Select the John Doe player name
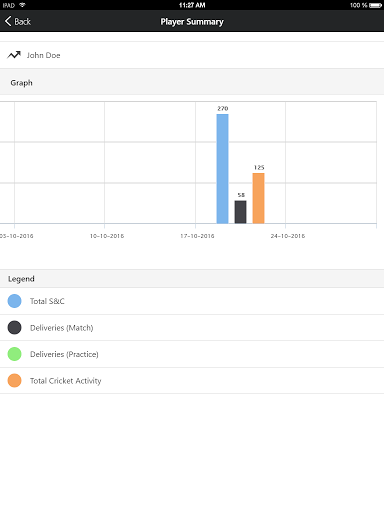The image size is (384, 512). click(43, 55)
